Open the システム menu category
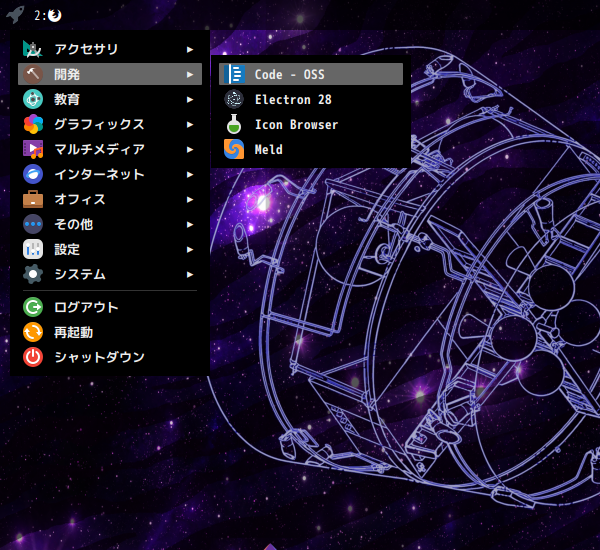The width and height of the screenshot is (600, 550). [110, 274]
